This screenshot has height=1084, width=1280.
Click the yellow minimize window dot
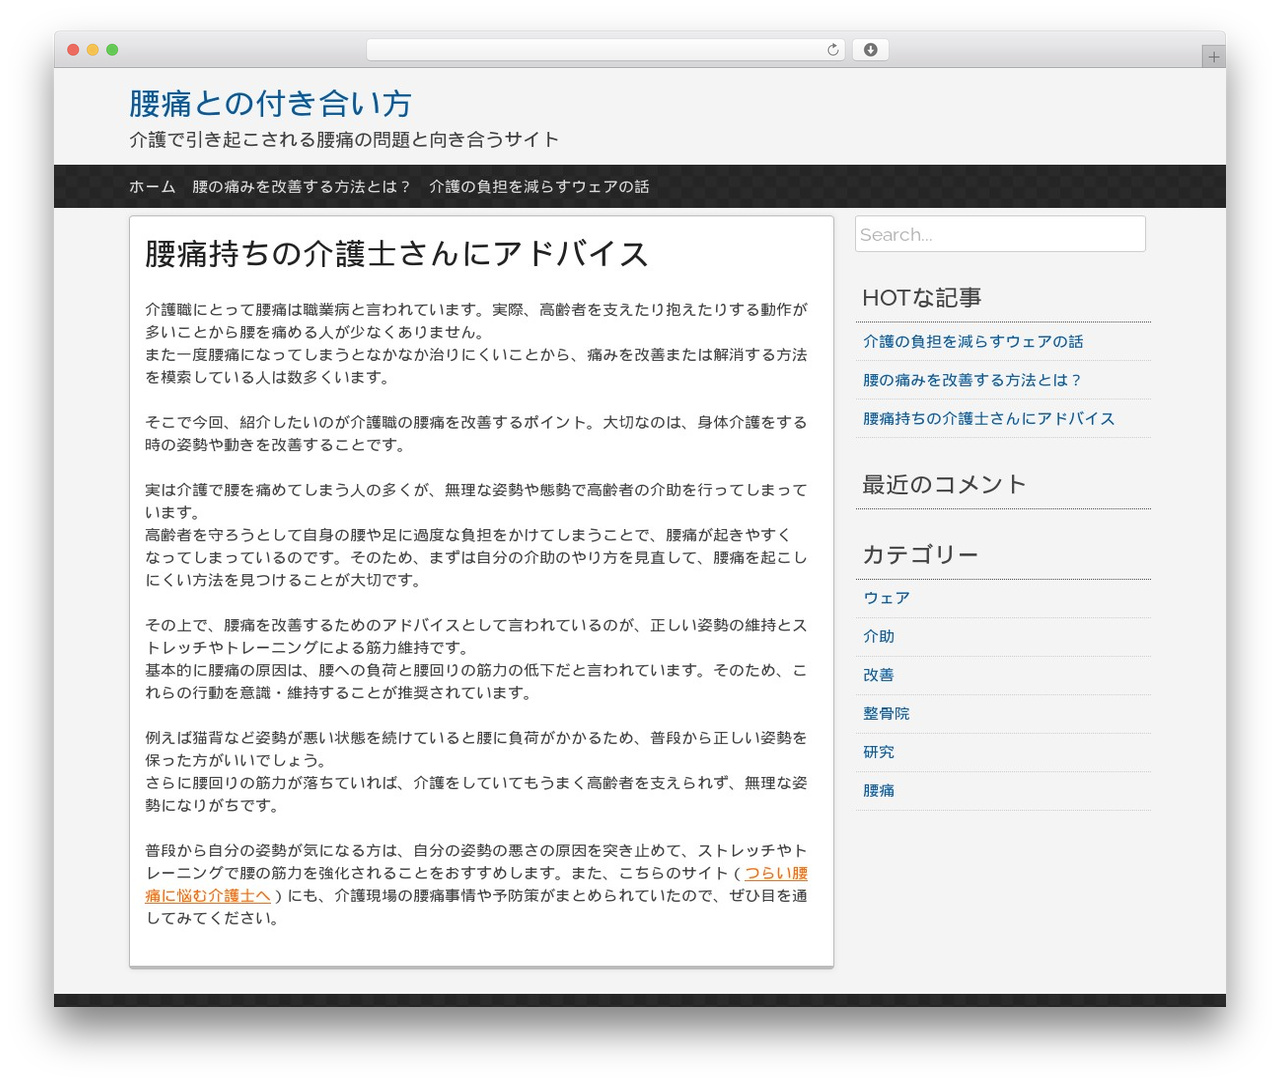coord(92,50)
